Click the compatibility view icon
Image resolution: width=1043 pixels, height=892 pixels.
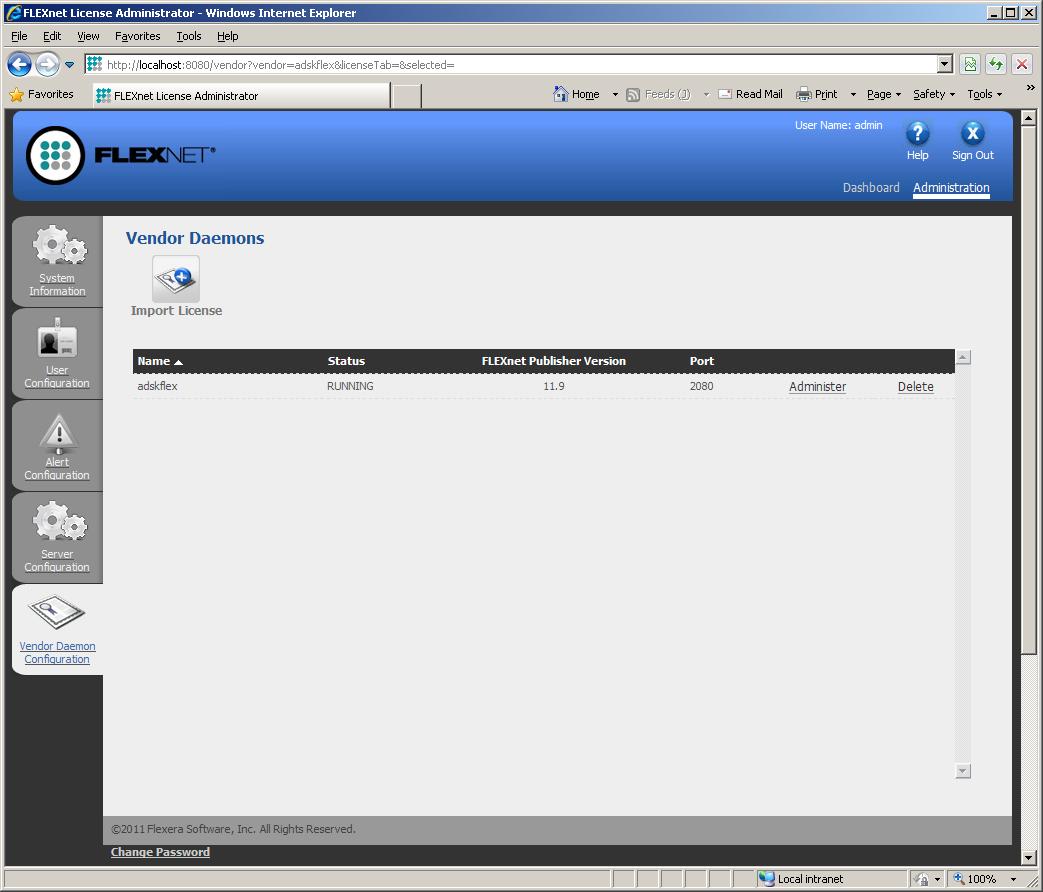tap(970, 65)
